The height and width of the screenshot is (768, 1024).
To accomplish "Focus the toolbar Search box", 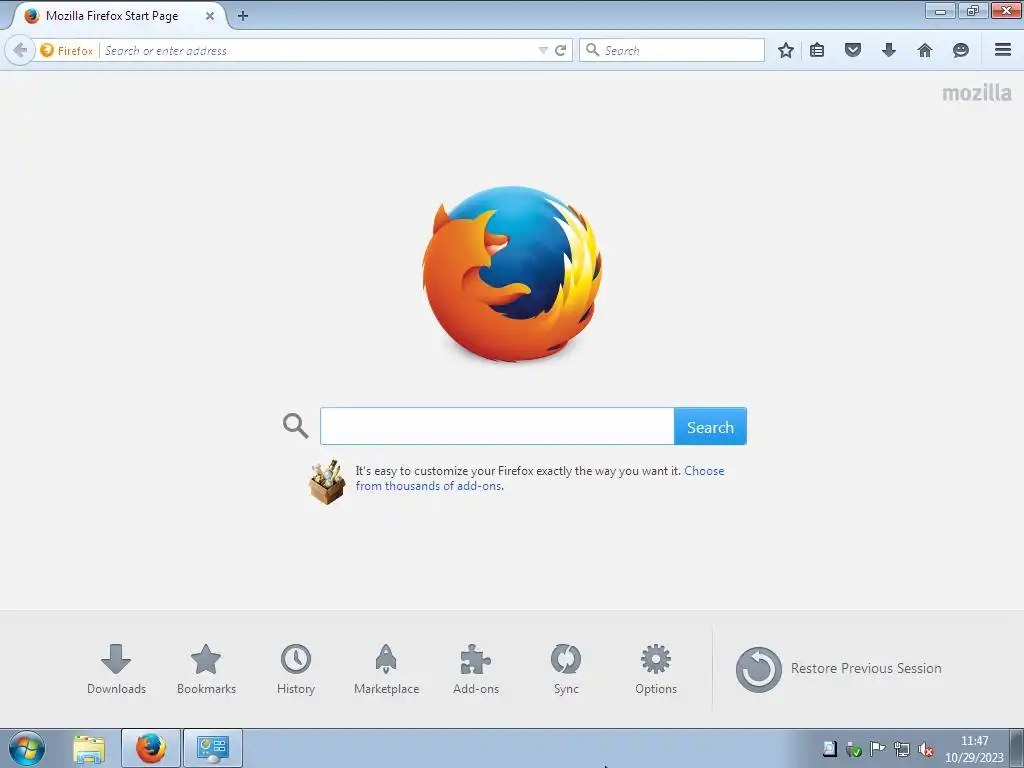I will [672, 50].
